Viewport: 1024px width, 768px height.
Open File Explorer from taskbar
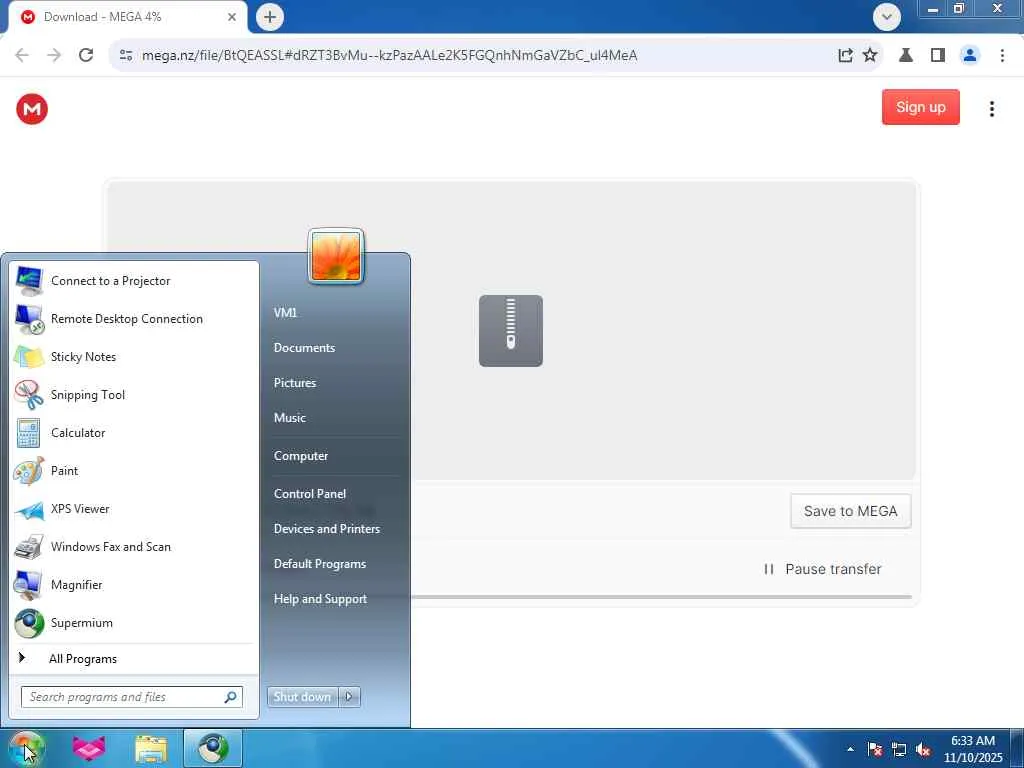coord(151,748)
